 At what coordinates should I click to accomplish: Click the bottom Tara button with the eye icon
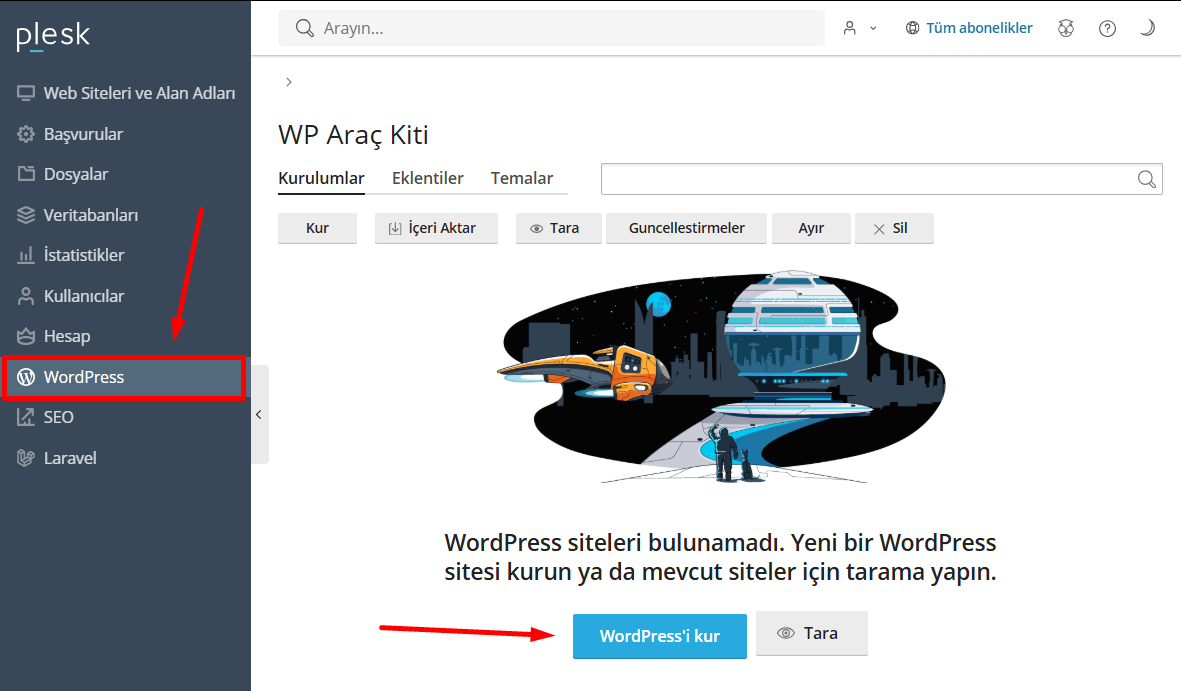point(812,634)
